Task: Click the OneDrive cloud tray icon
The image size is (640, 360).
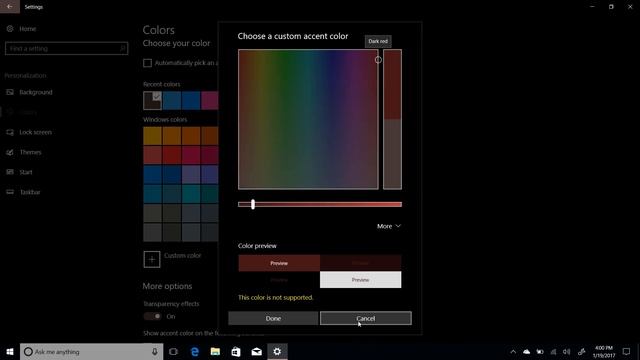Action: [527, 352]
